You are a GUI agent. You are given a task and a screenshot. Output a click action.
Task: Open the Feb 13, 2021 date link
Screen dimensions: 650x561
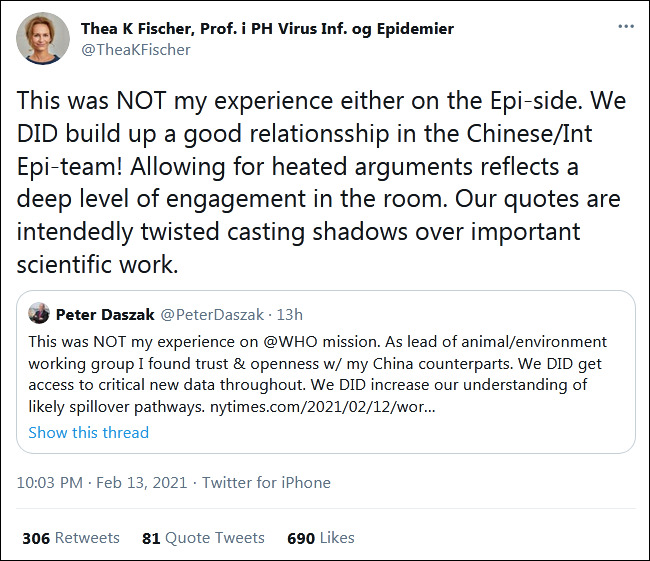142,482
